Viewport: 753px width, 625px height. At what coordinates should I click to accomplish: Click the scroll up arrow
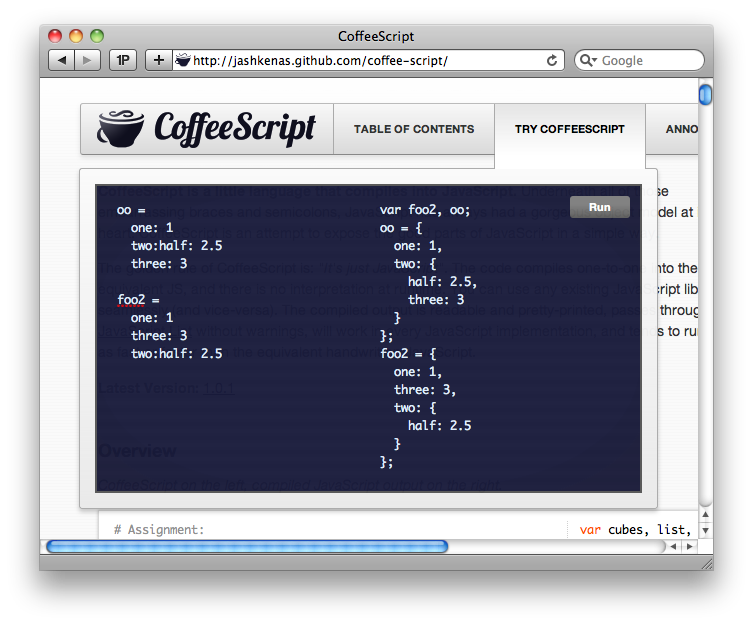(x=705, y=514)
